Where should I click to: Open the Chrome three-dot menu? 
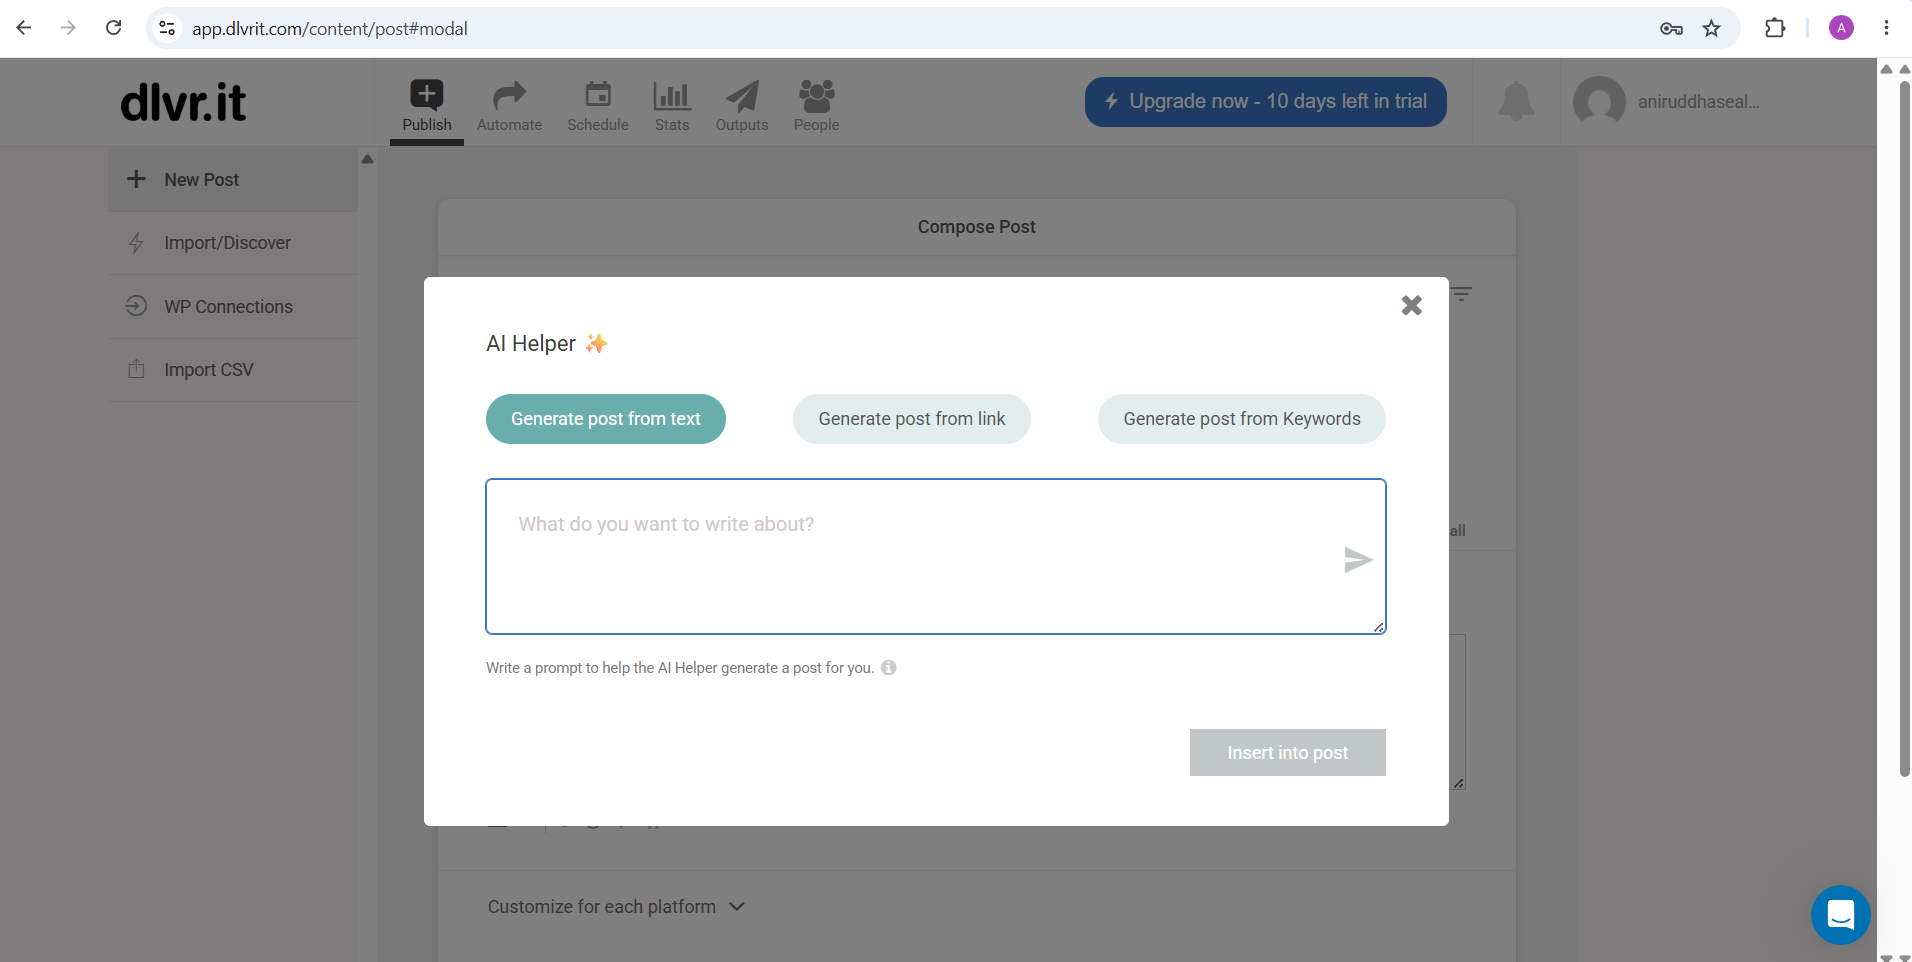tap(1886, 28)
